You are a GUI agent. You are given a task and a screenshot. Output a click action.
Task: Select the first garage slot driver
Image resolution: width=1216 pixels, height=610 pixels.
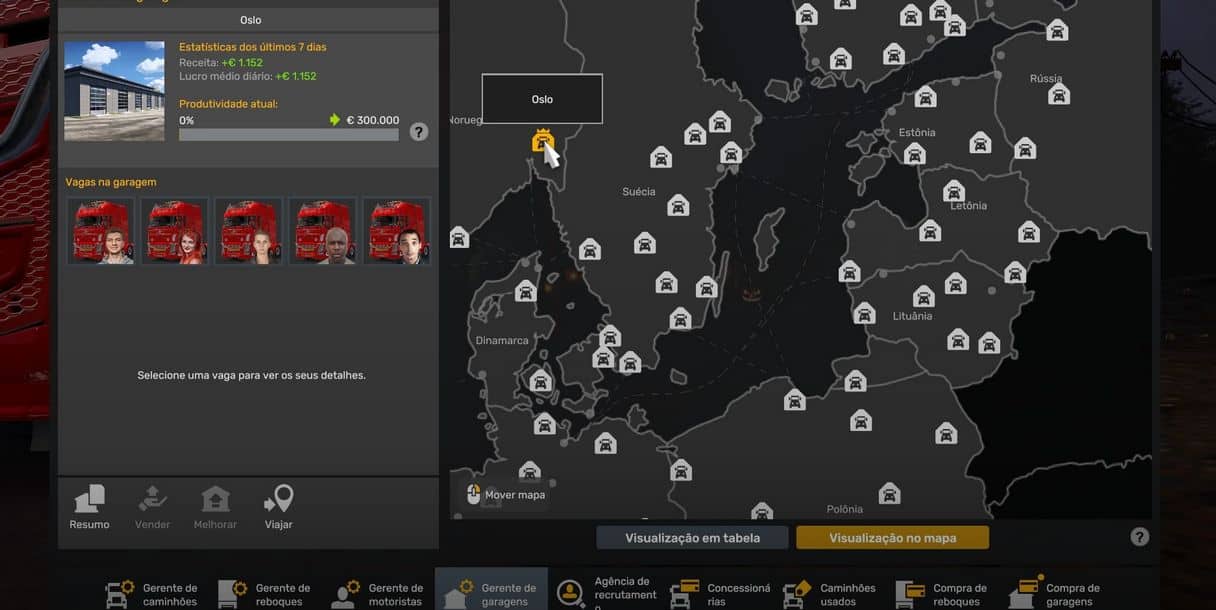(101, 231)
